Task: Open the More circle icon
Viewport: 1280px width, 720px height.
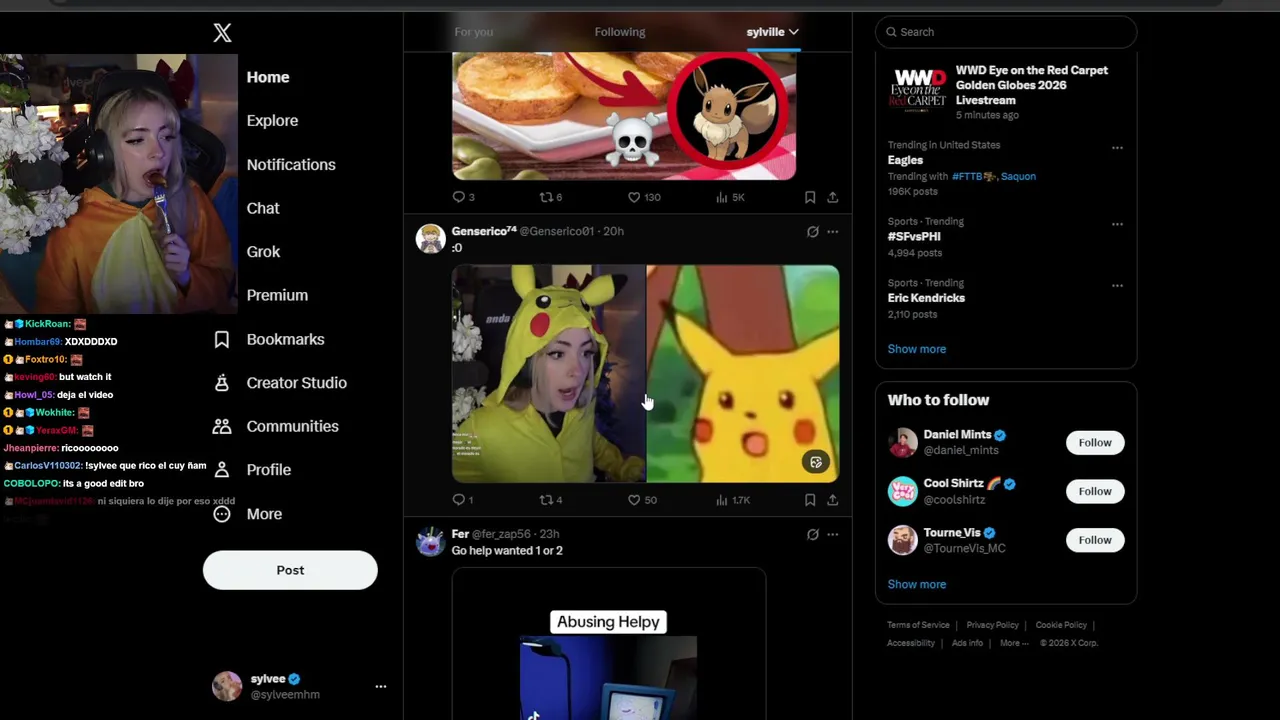Action: pos(222,514)
